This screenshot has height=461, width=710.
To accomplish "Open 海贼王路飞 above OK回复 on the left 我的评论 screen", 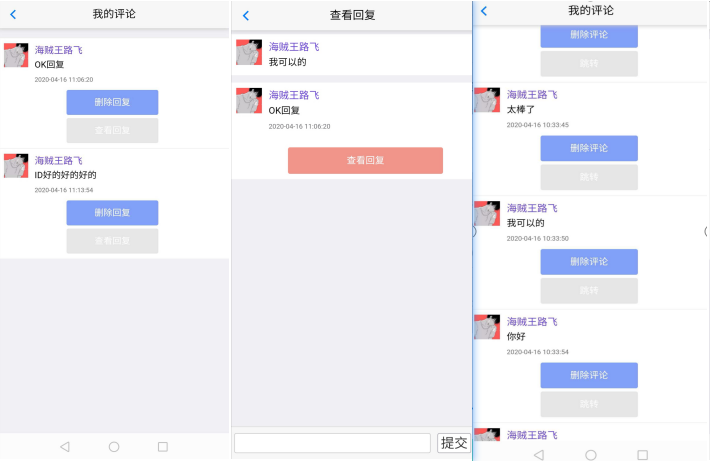I will click(x=59, y=50).
